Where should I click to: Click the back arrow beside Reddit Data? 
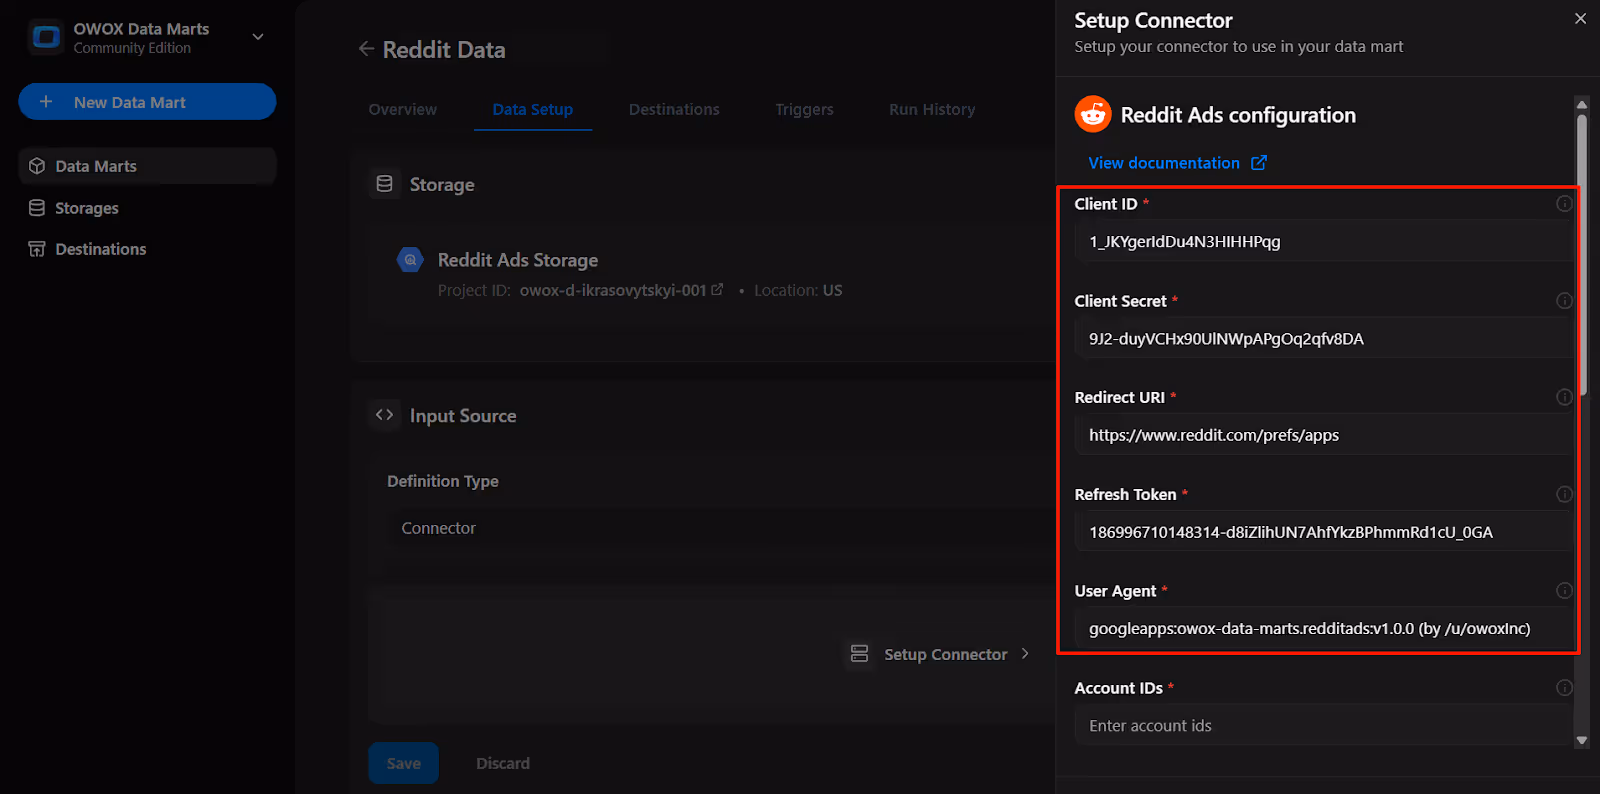click(x=366, y=49)
